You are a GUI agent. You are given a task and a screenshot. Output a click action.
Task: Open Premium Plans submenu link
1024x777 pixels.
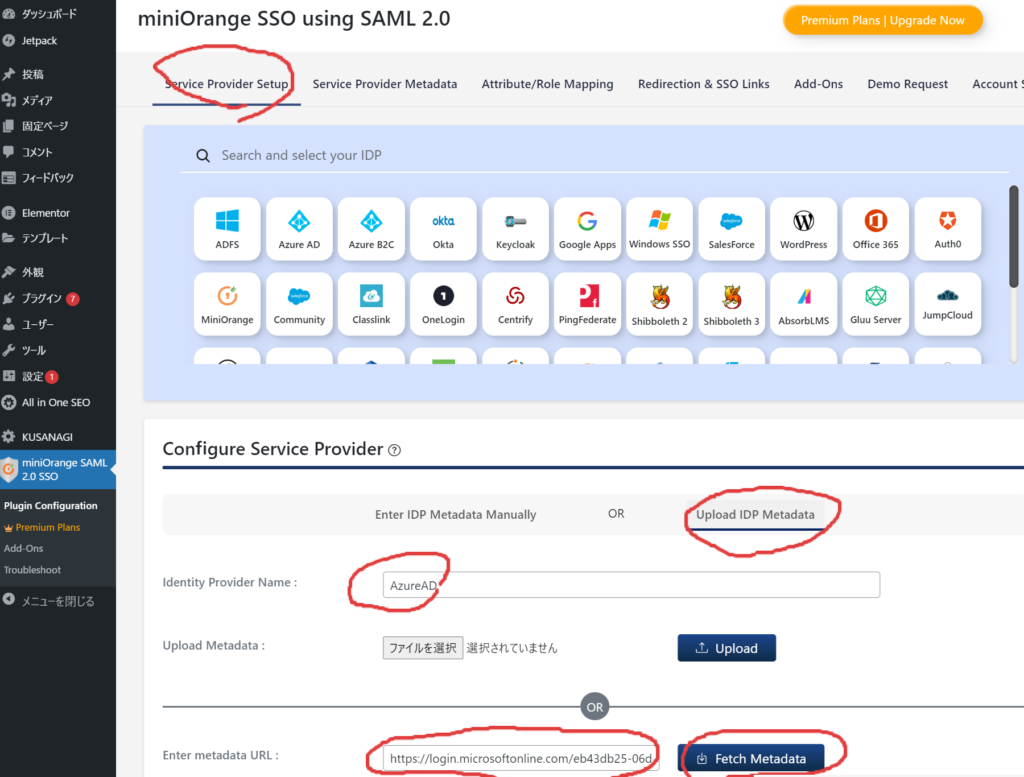click(48, 528)
